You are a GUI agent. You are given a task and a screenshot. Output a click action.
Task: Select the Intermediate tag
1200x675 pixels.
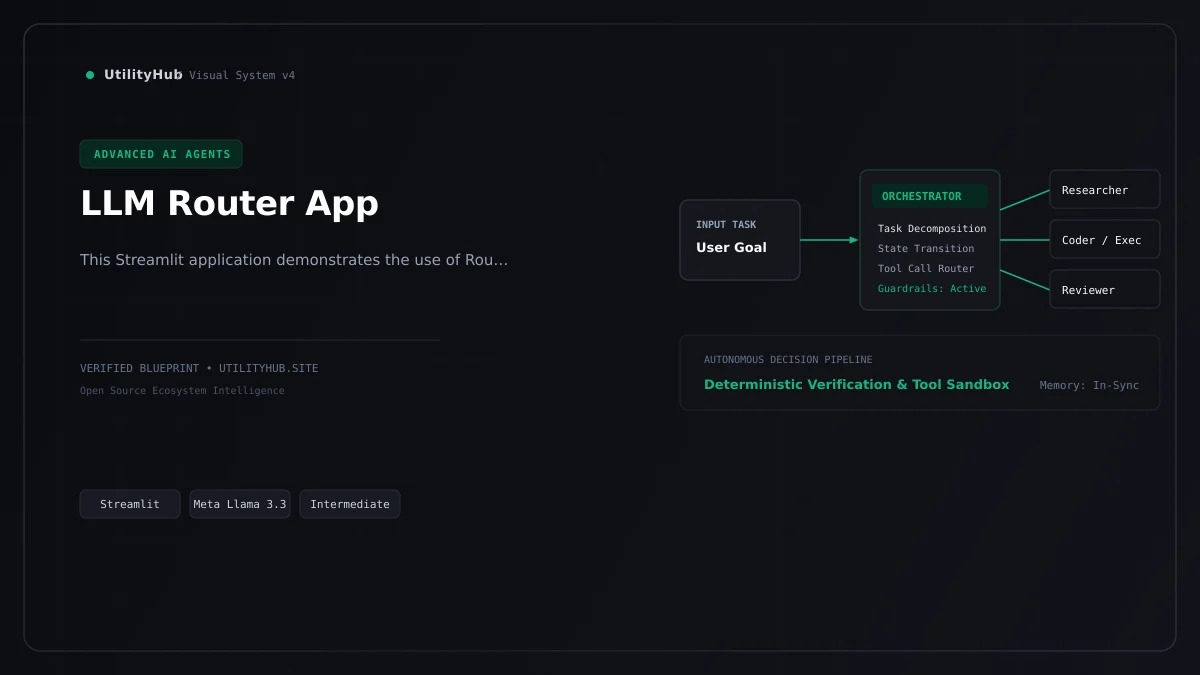(350, 504)
